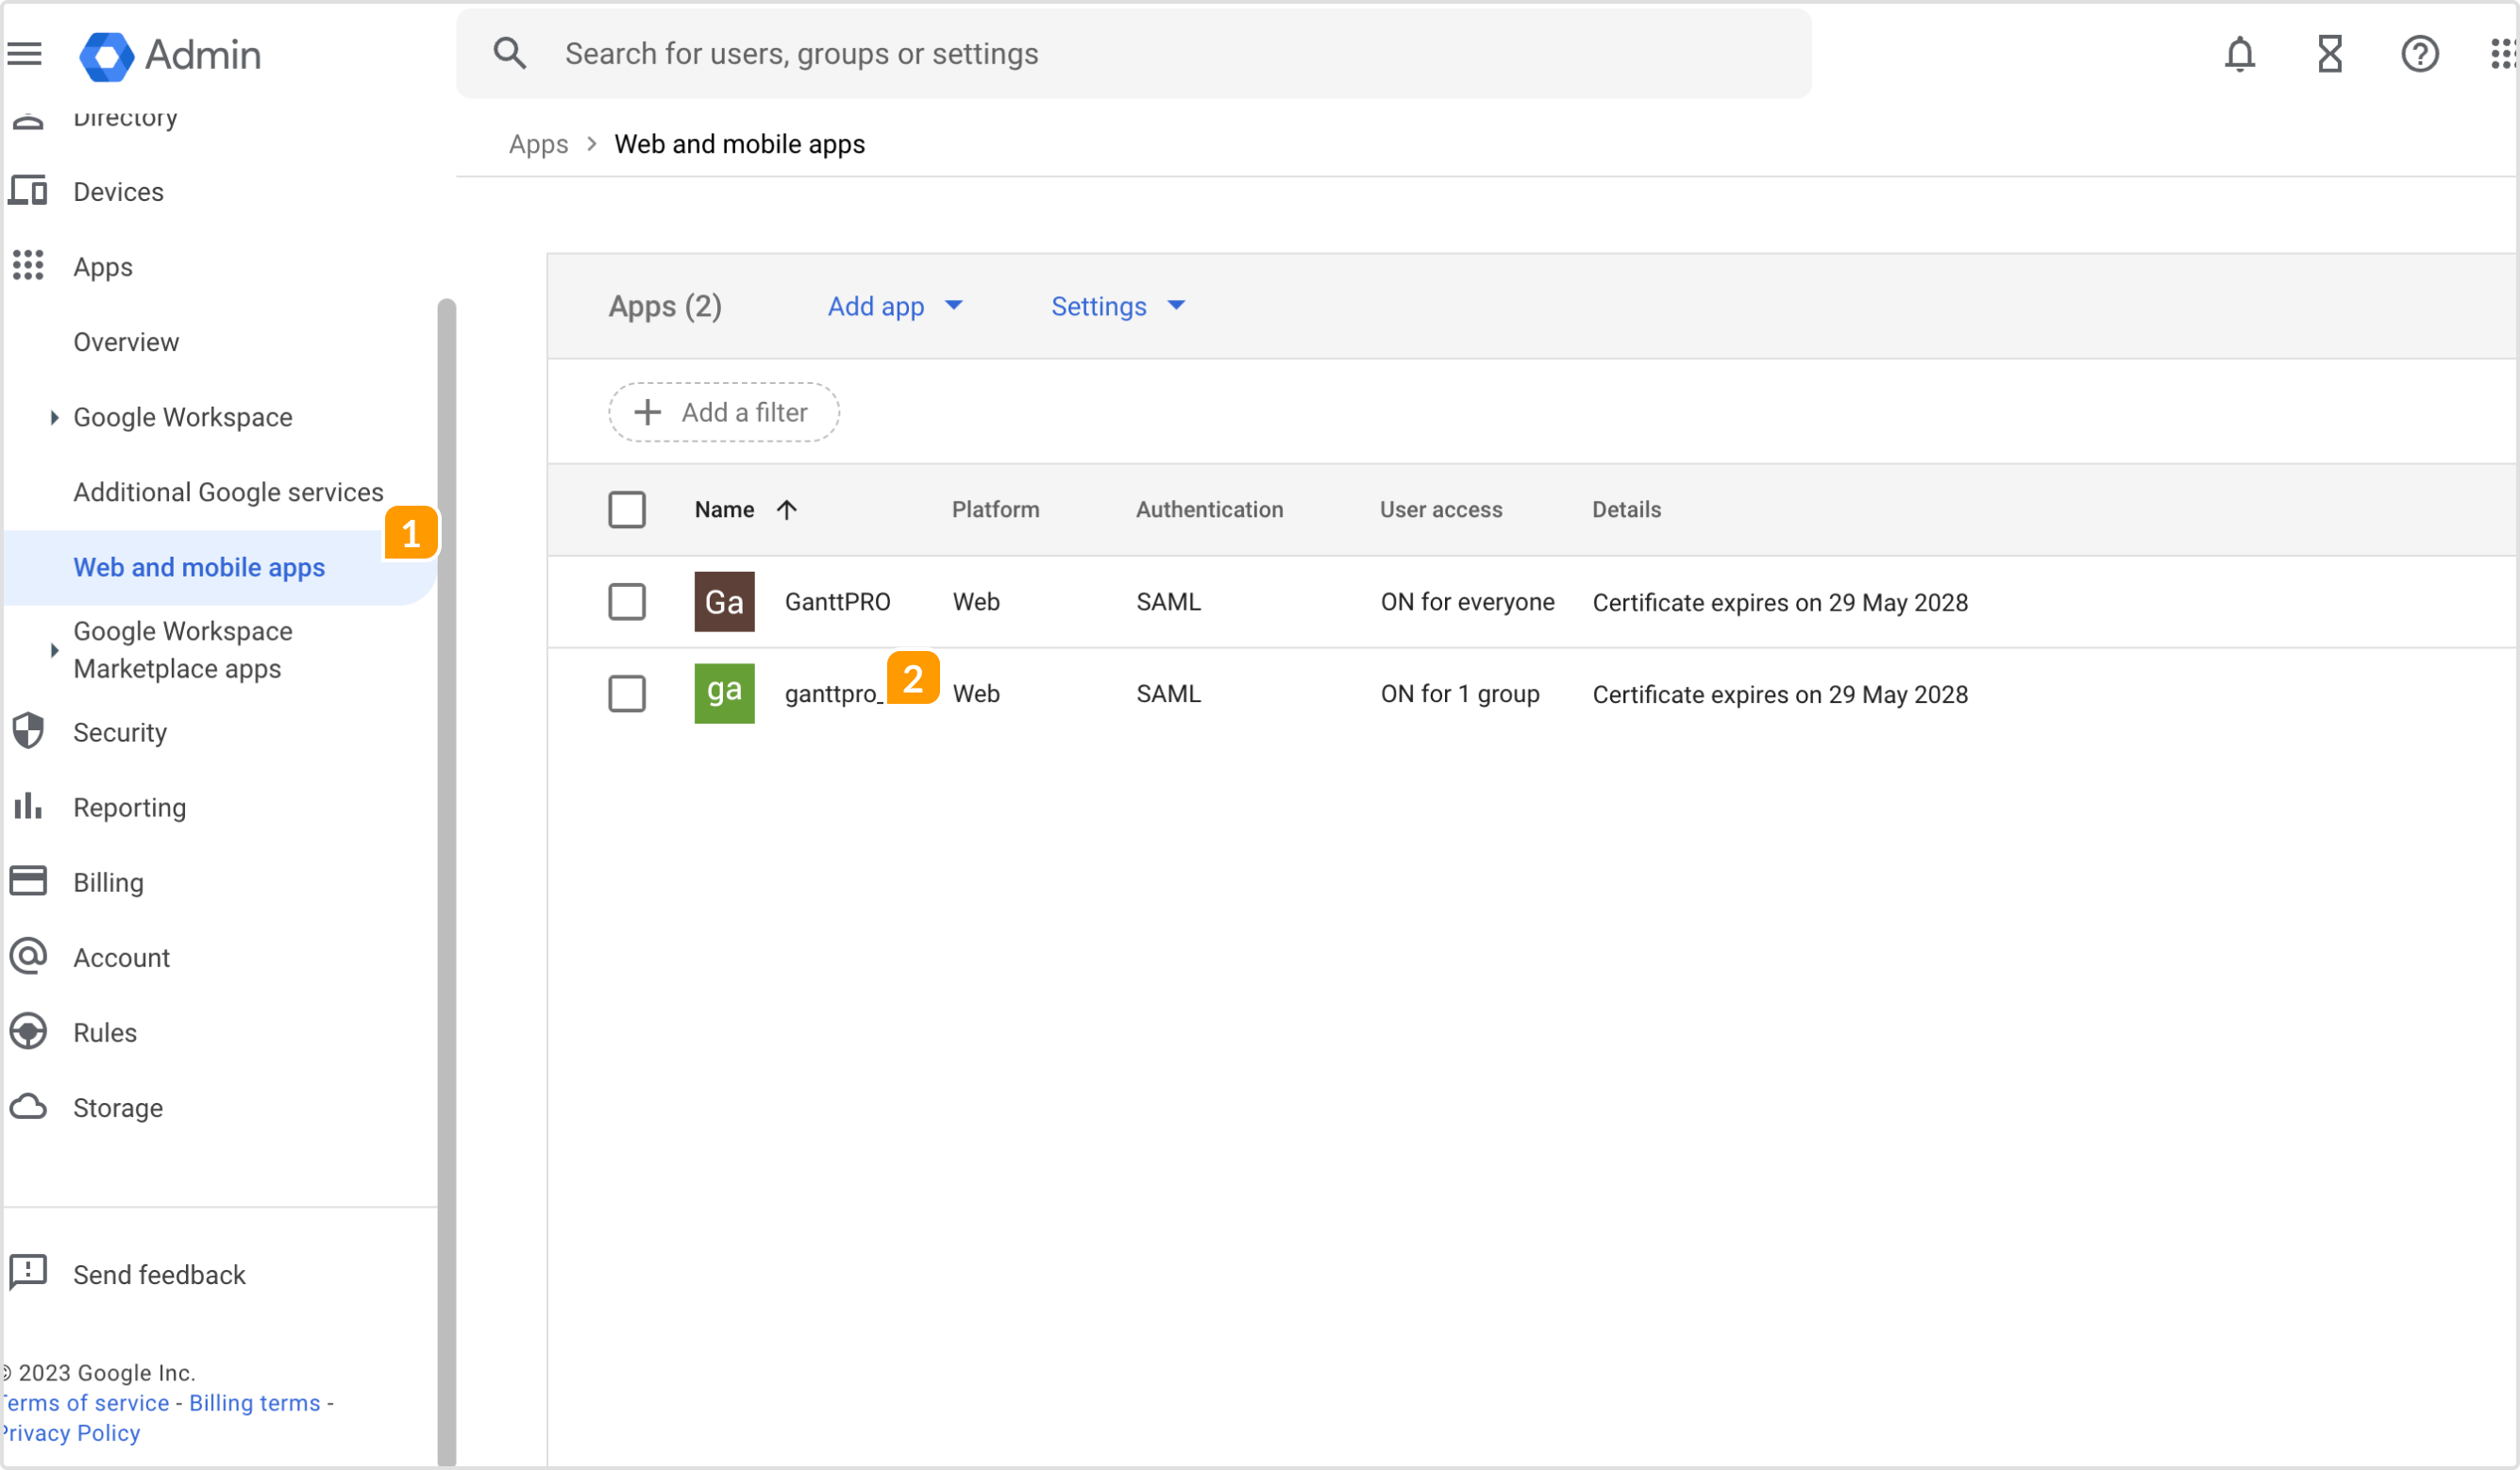Click the Platform column header
The width and height of the screenshot is (2520, 1470).
(995, 510)
